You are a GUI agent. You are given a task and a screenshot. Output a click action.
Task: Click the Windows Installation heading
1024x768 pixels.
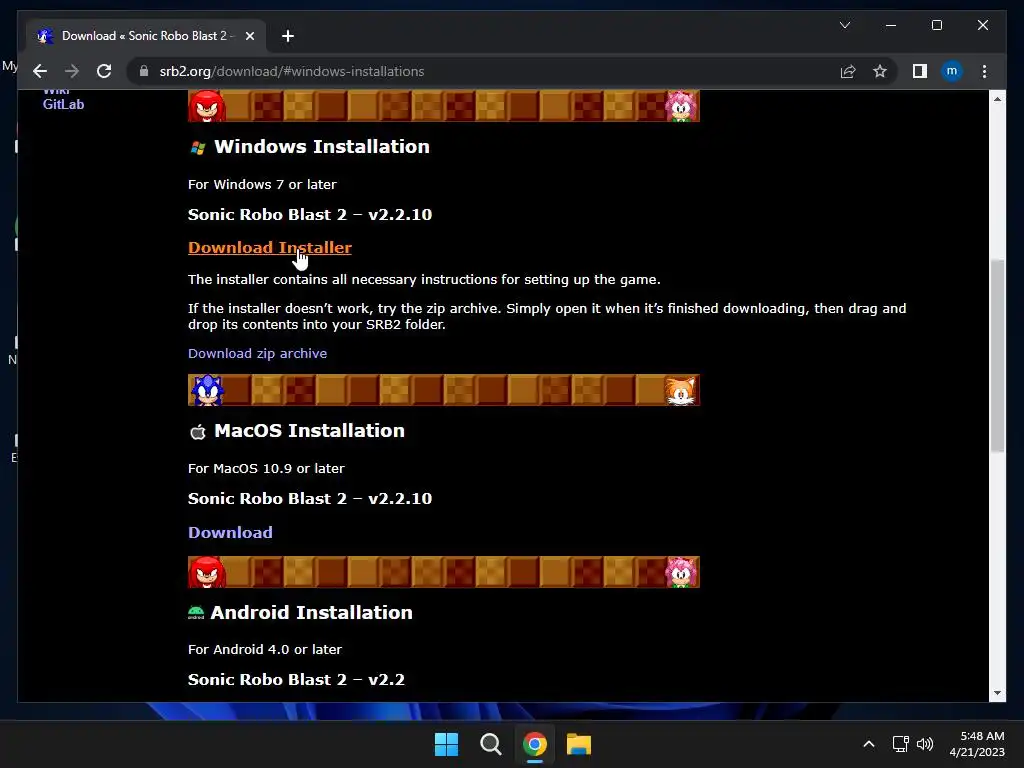[322, 146]
